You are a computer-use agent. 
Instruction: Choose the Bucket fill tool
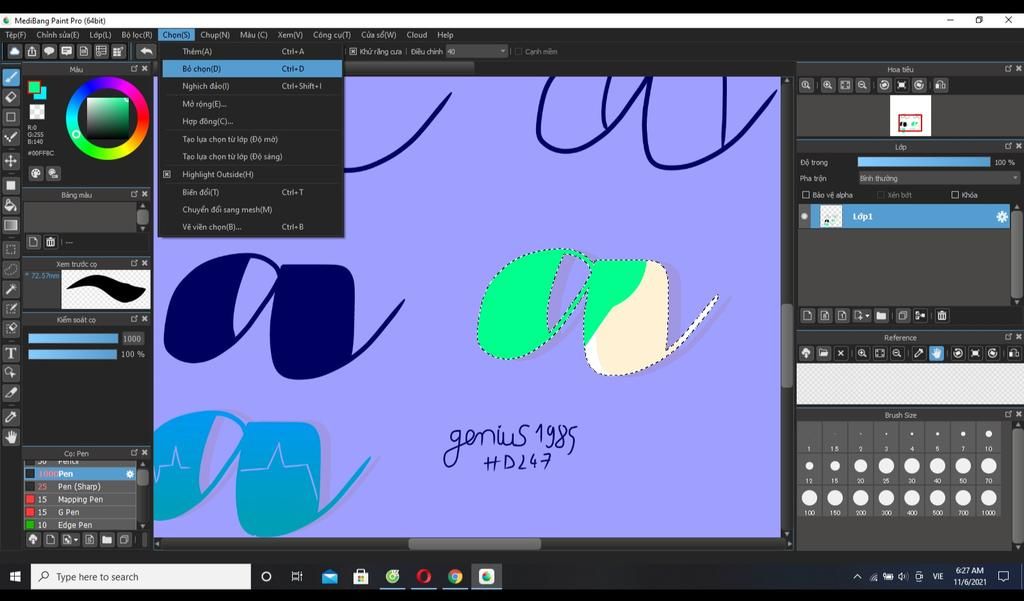pos(11,205)
